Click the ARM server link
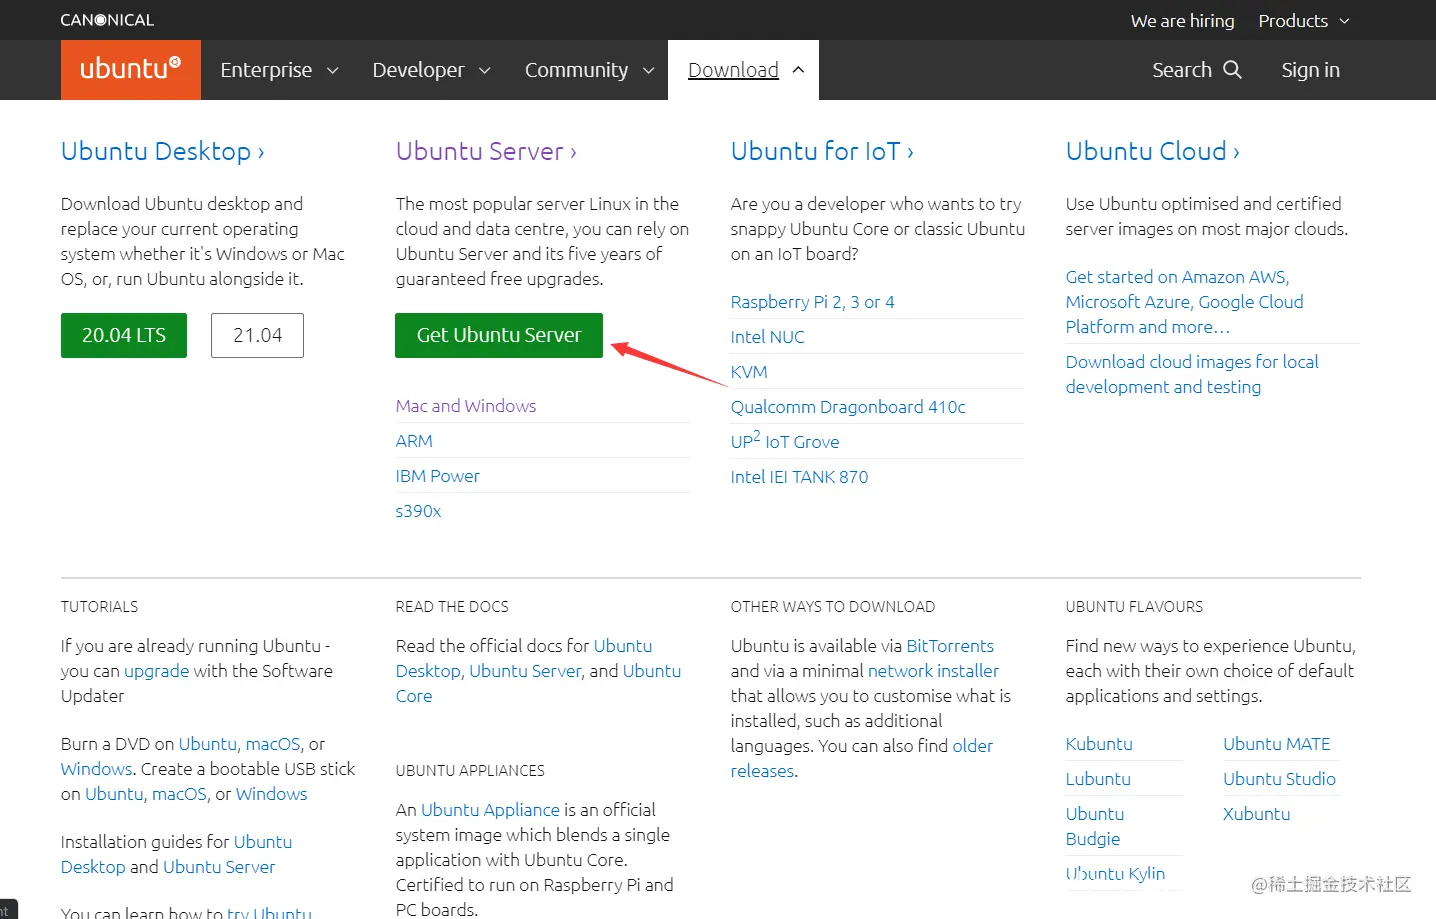1436x919 pixels. pyautogui.click(x=414, y=441)
